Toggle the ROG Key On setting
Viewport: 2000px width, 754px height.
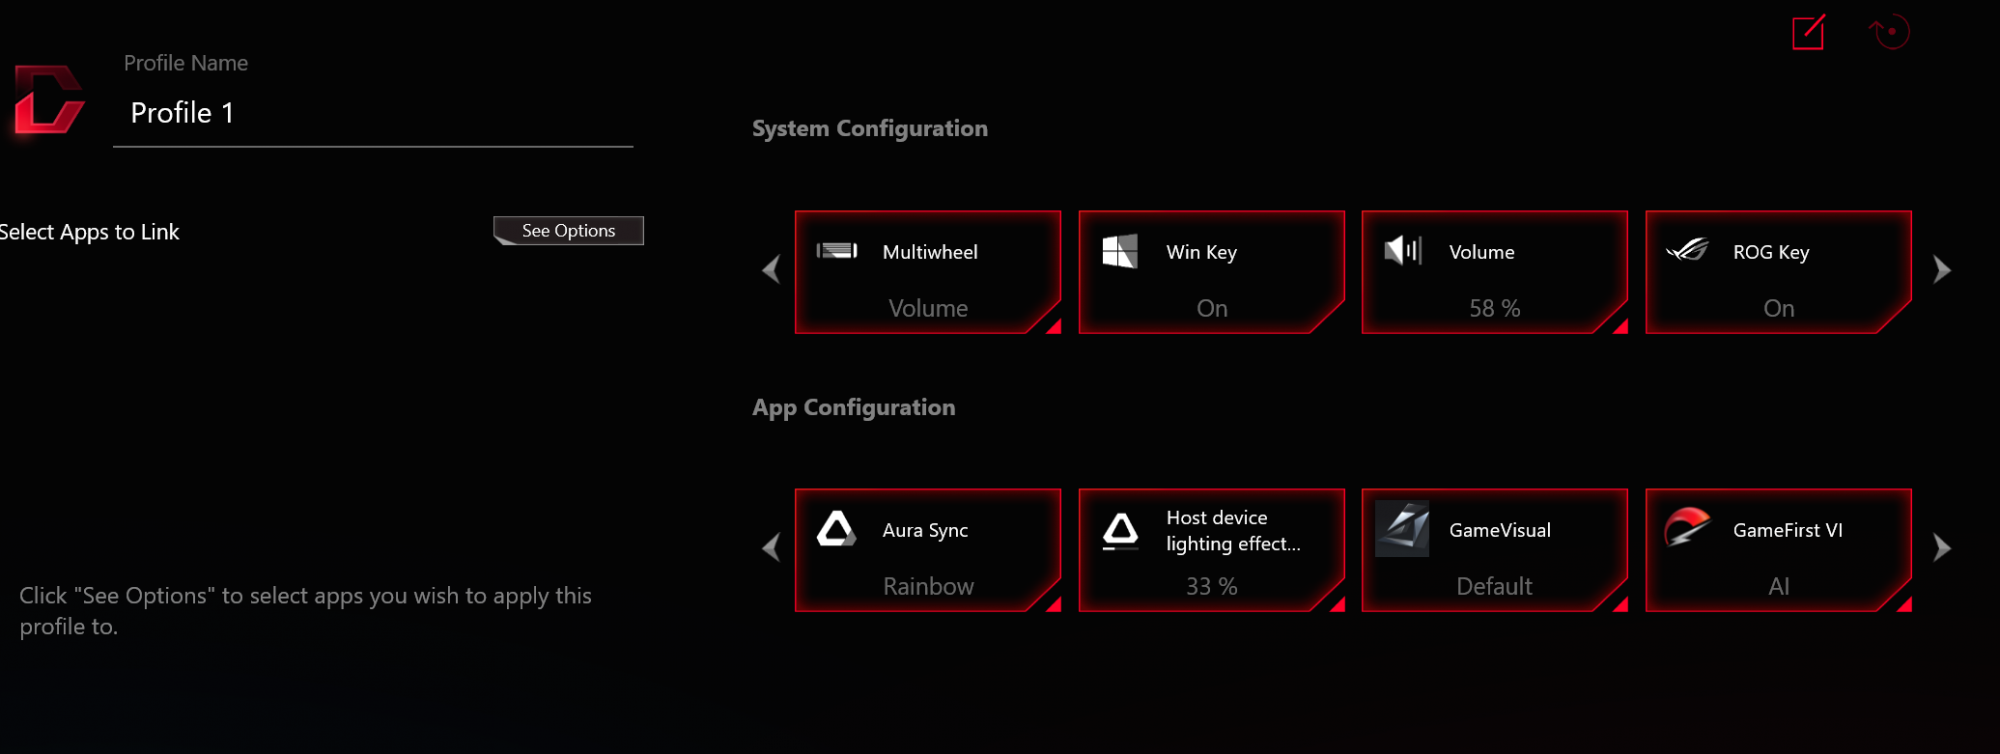coord(1778,308)
